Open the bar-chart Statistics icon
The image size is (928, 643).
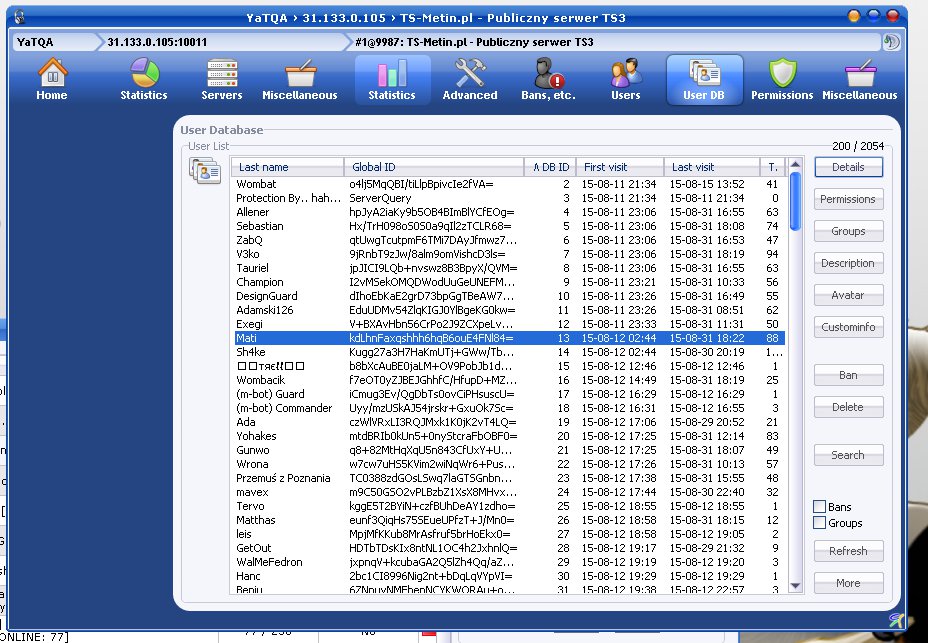click(392, 80)
